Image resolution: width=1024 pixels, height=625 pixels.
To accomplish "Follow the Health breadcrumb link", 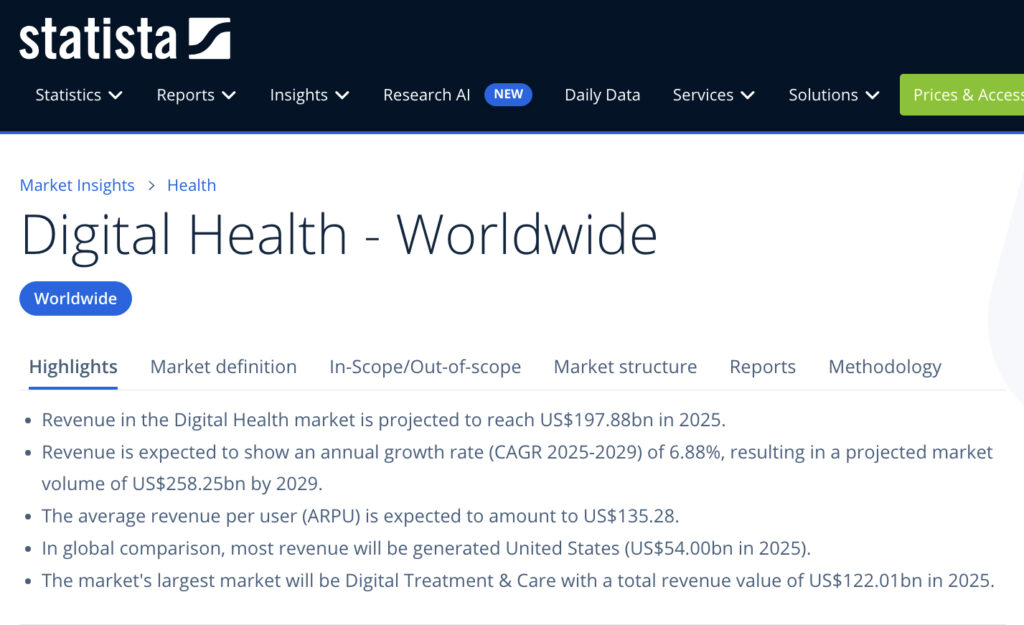I will pyautogui.click(x=191, y=185).
